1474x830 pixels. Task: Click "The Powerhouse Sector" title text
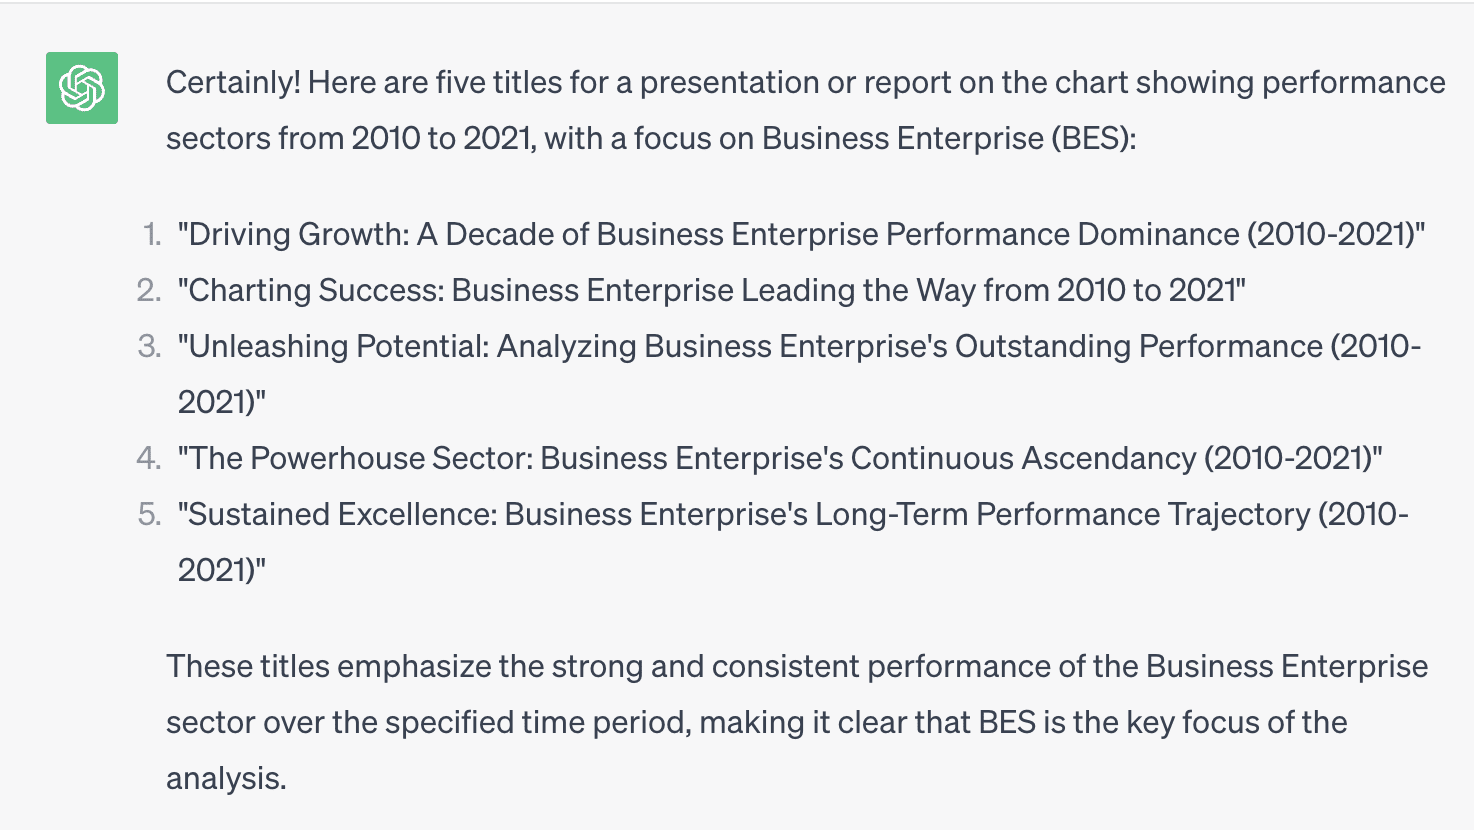coord(780,458)
